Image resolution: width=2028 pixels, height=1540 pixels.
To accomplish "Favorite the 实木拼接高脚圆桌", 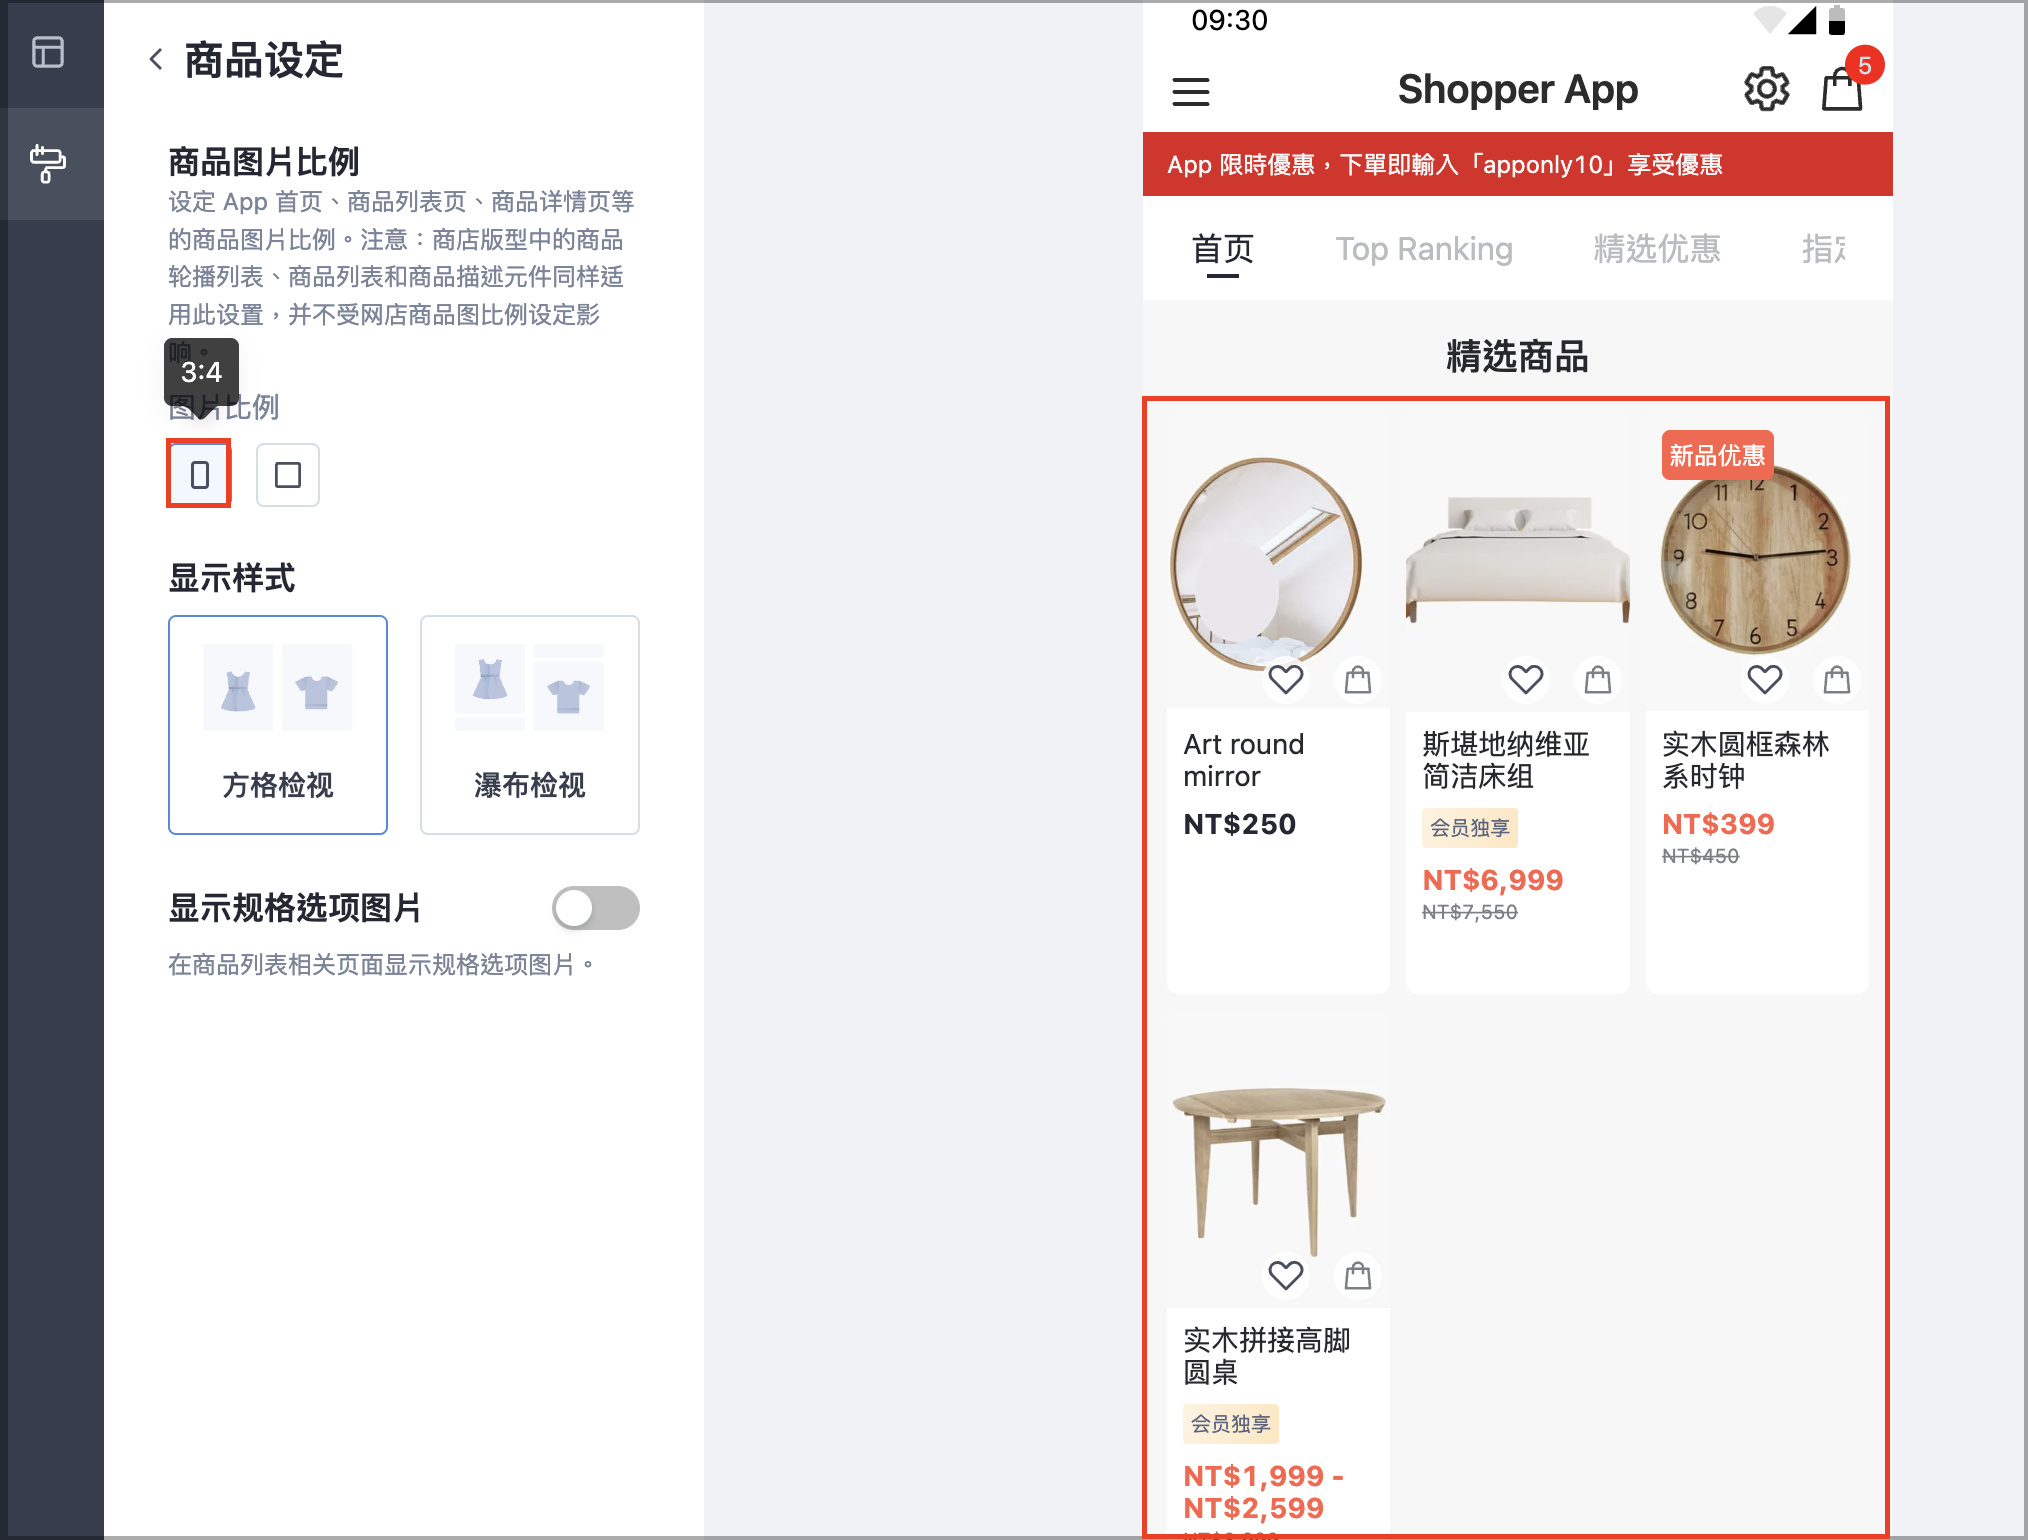I will (x=1286, y=1276).
